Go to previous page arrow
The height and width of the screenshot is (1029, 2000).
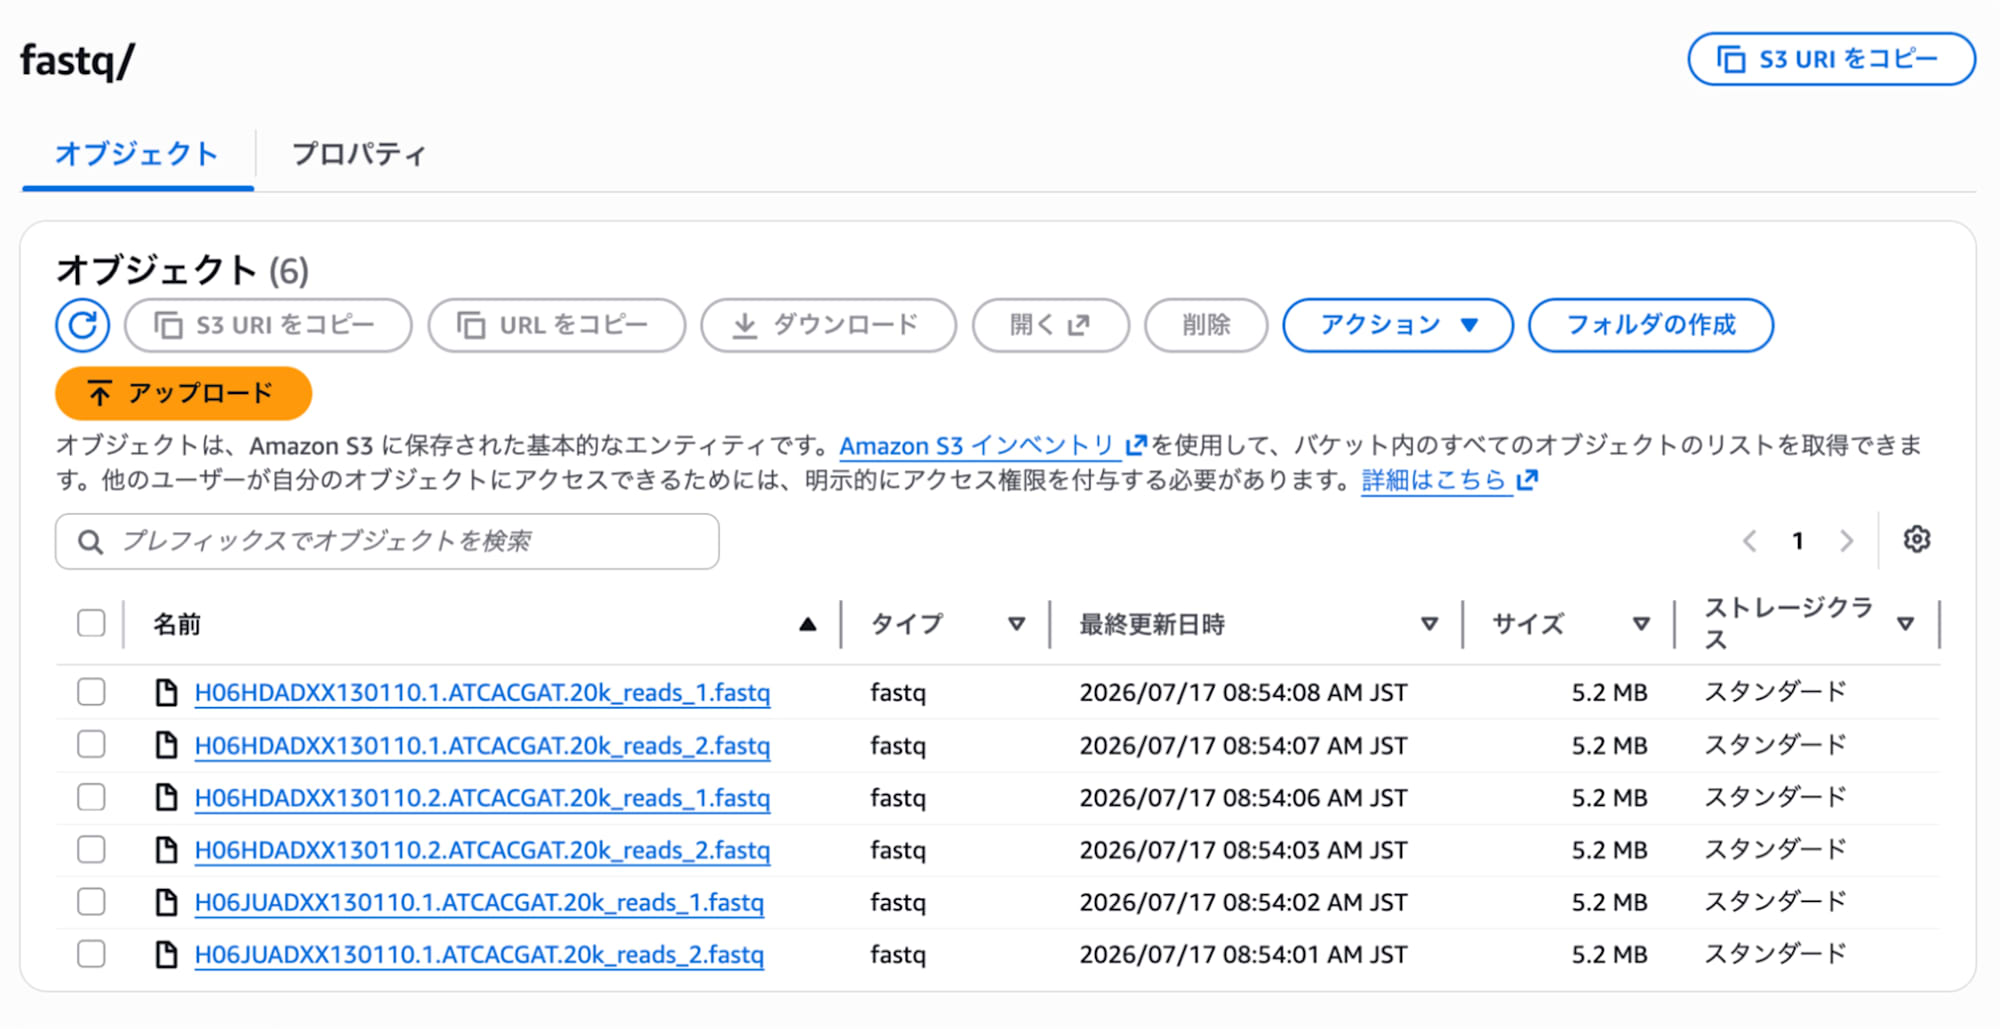click(1749, 541)
